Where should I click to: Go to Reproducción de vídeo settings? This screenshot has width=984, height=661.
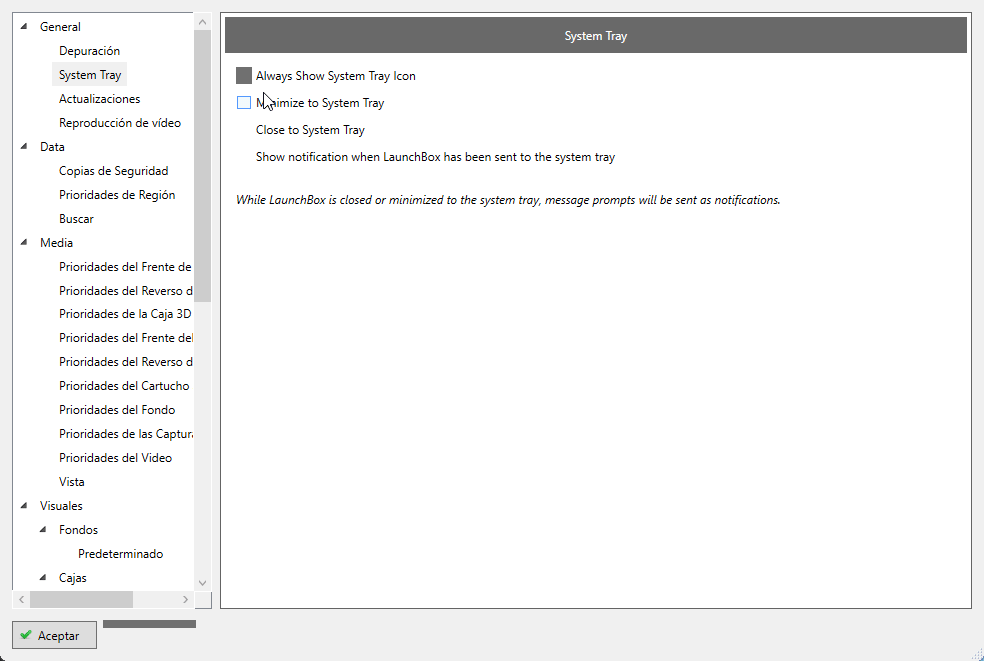pos(119,123)
